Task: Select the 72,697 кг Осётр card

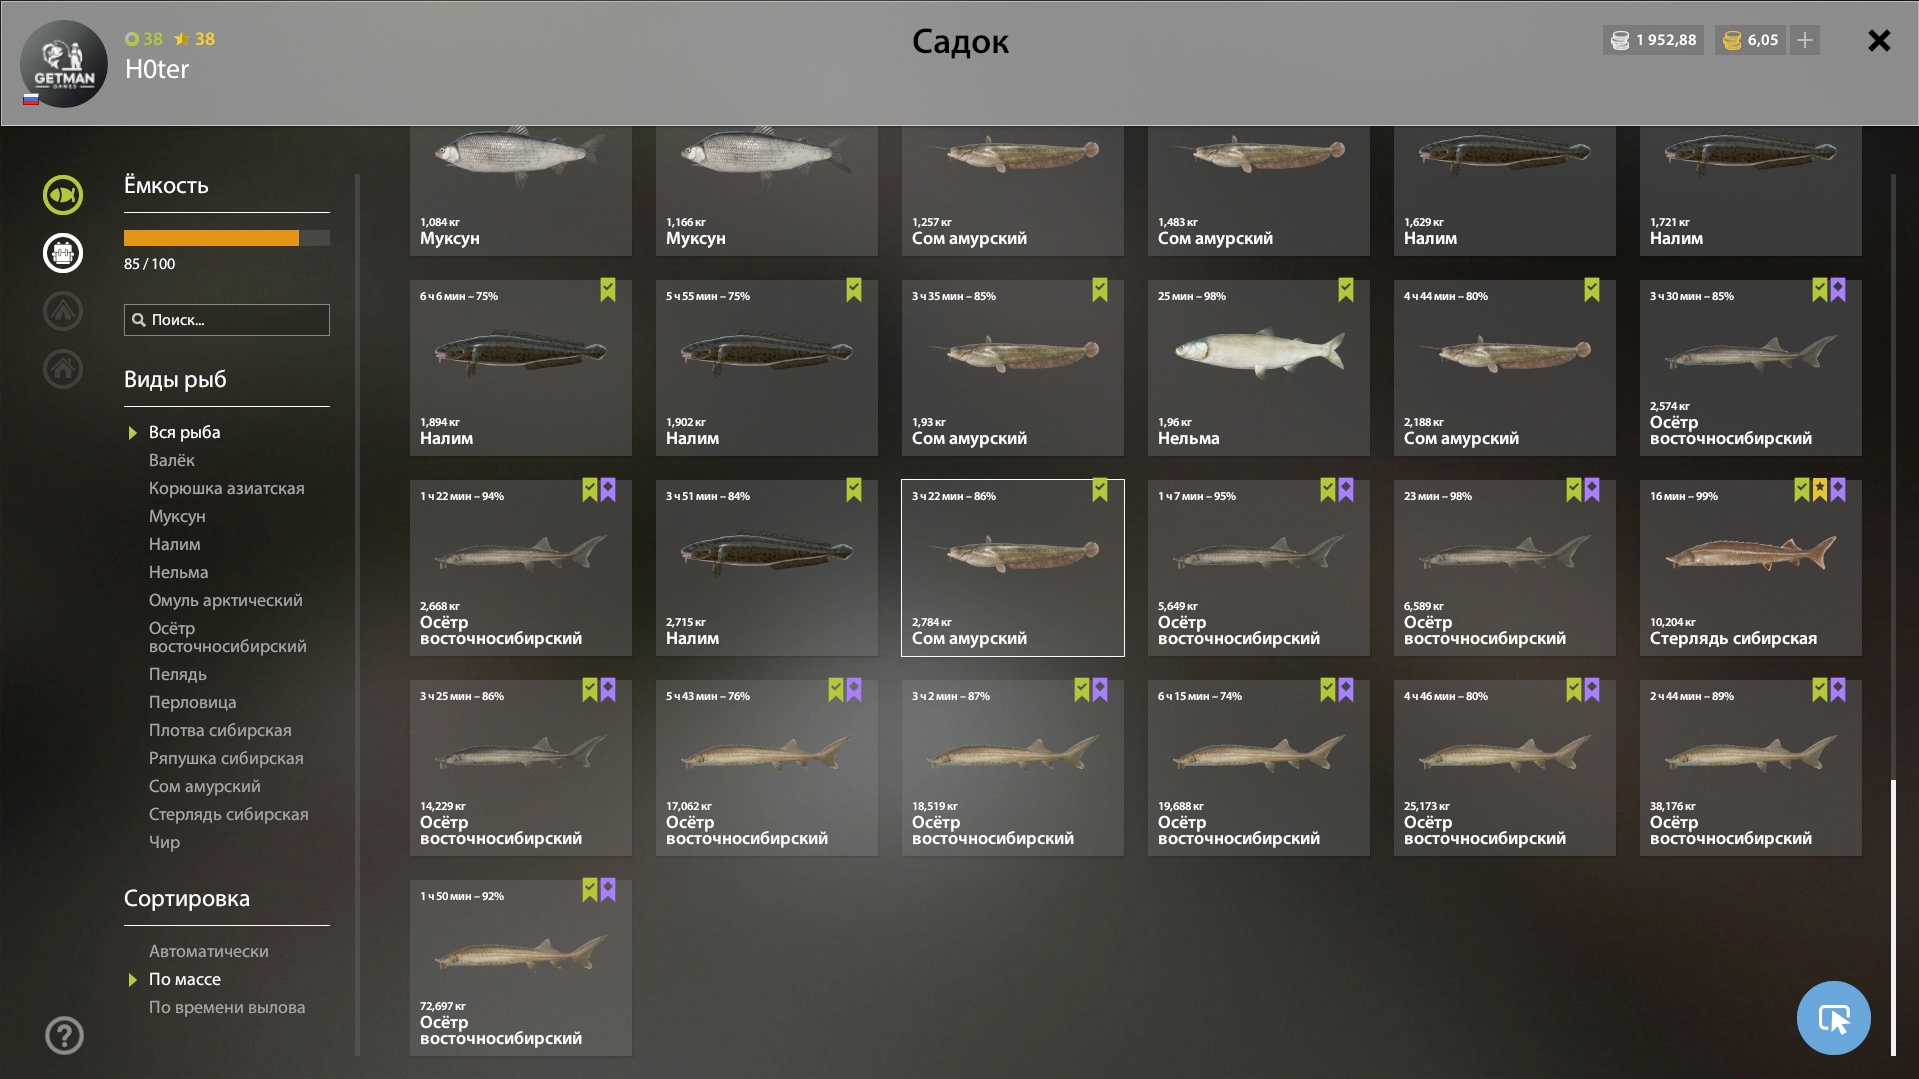Action: click(521, 968)
